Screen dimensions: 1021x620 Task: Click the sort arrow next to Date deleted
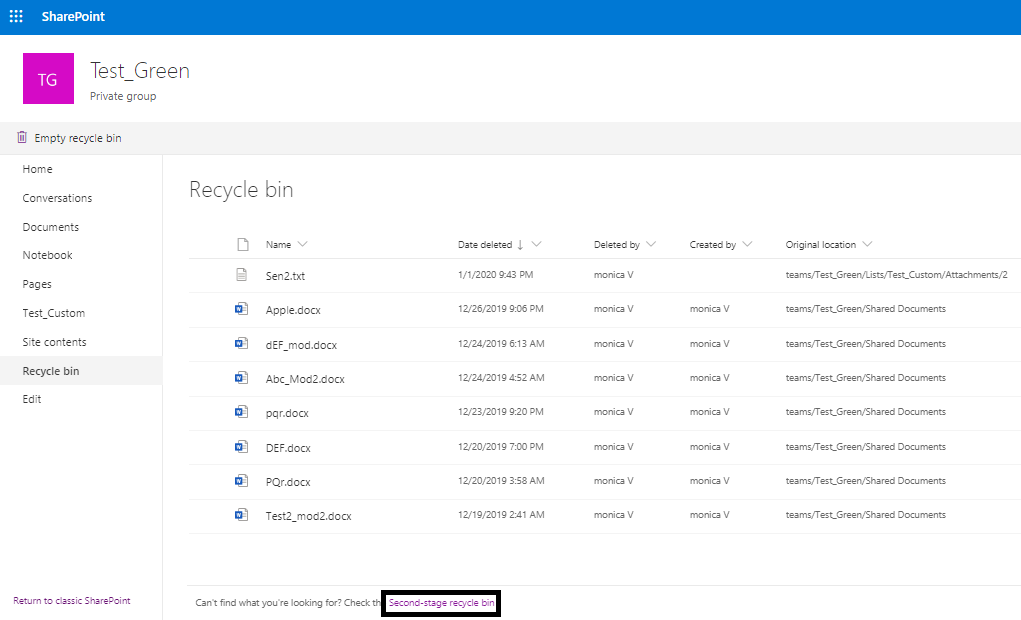[520, 245]
